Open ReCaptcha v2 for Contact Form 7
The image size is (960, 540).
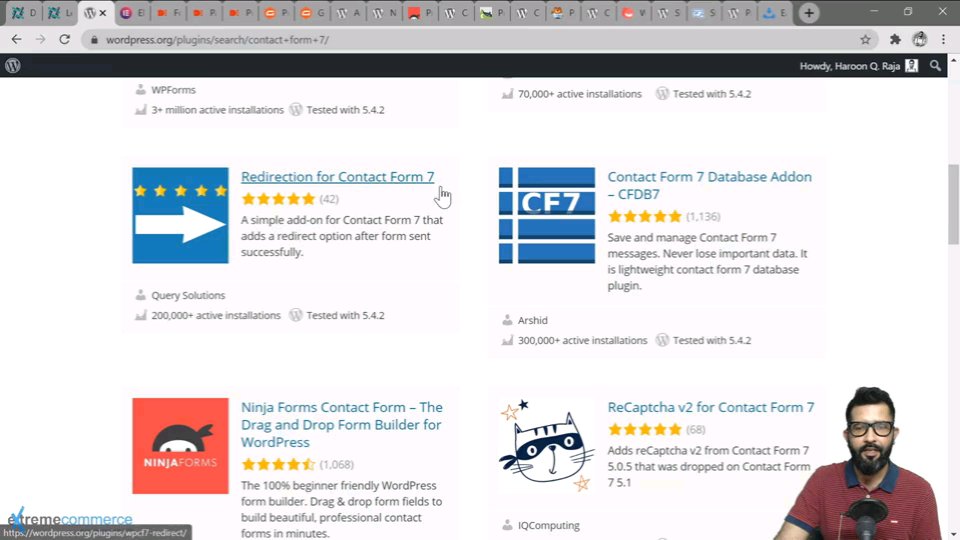pos(711,407)
